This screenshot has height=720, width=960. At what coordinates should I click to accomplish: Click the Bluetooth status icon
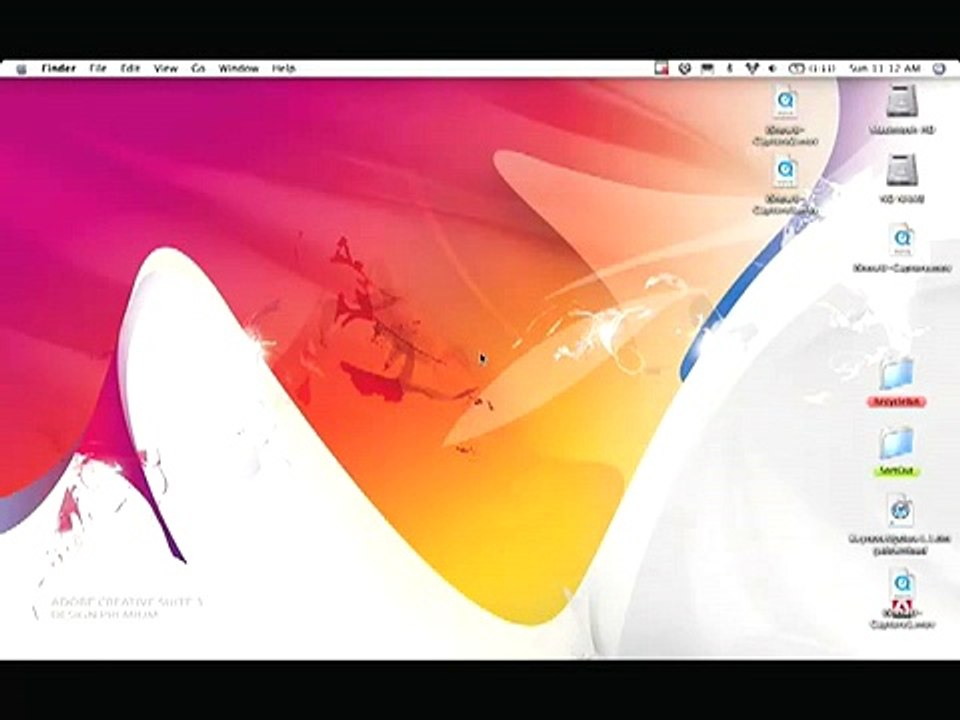pyautogui.click(x=729, y=69)
